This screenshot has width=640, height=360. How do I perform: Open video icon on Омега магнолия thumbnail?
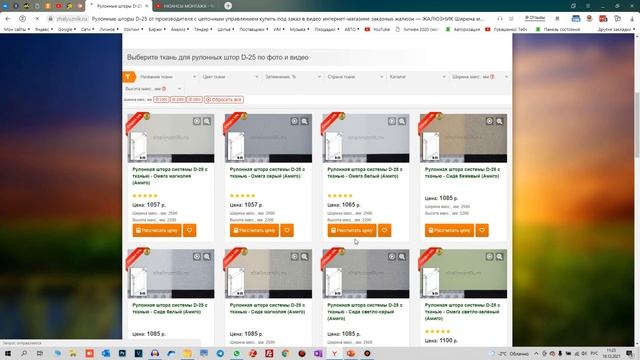(197, 121)
